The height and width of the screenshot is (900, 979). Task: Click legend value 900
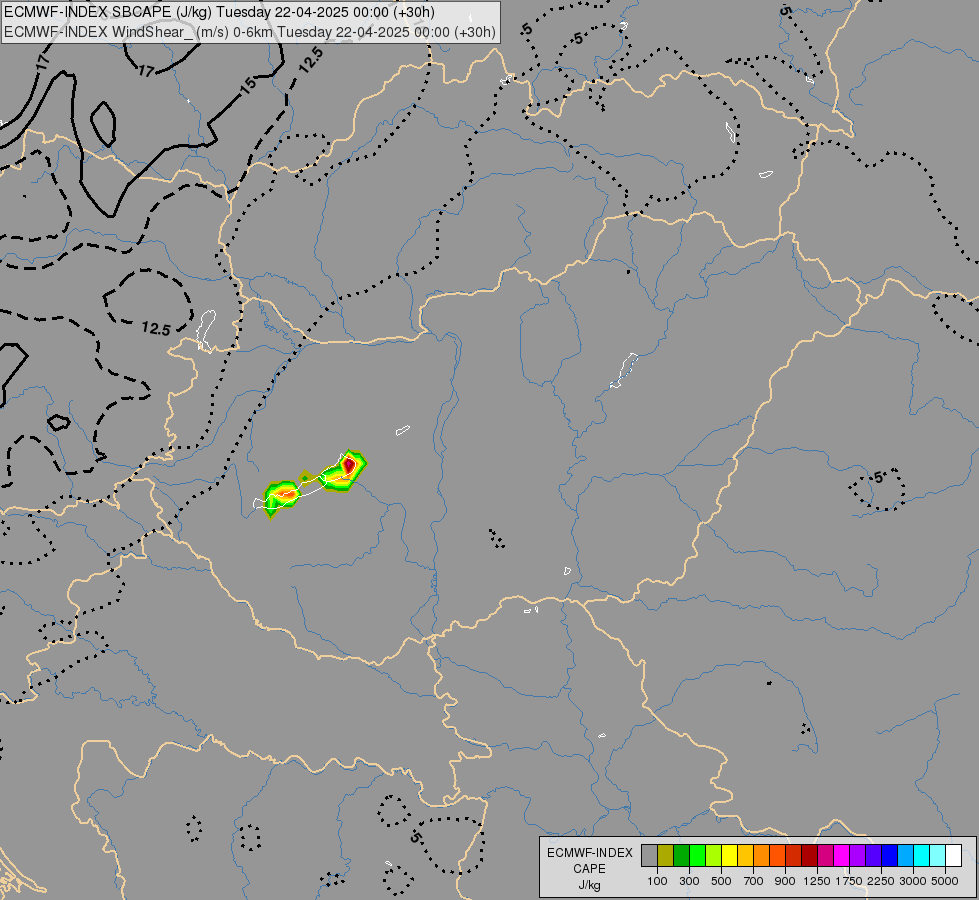(785, 881)
